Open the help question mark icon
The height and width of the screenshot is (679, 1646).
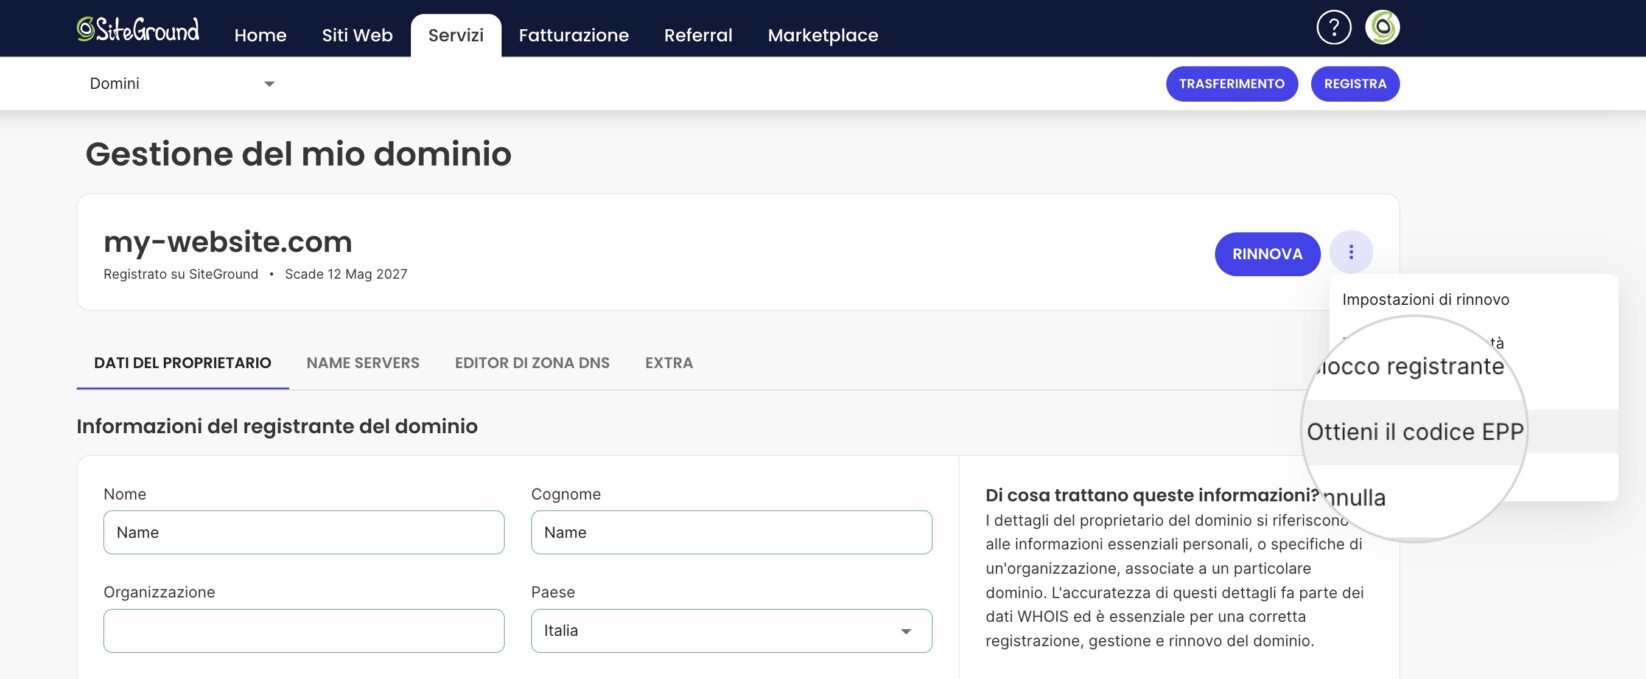(x=1333, y=27)
